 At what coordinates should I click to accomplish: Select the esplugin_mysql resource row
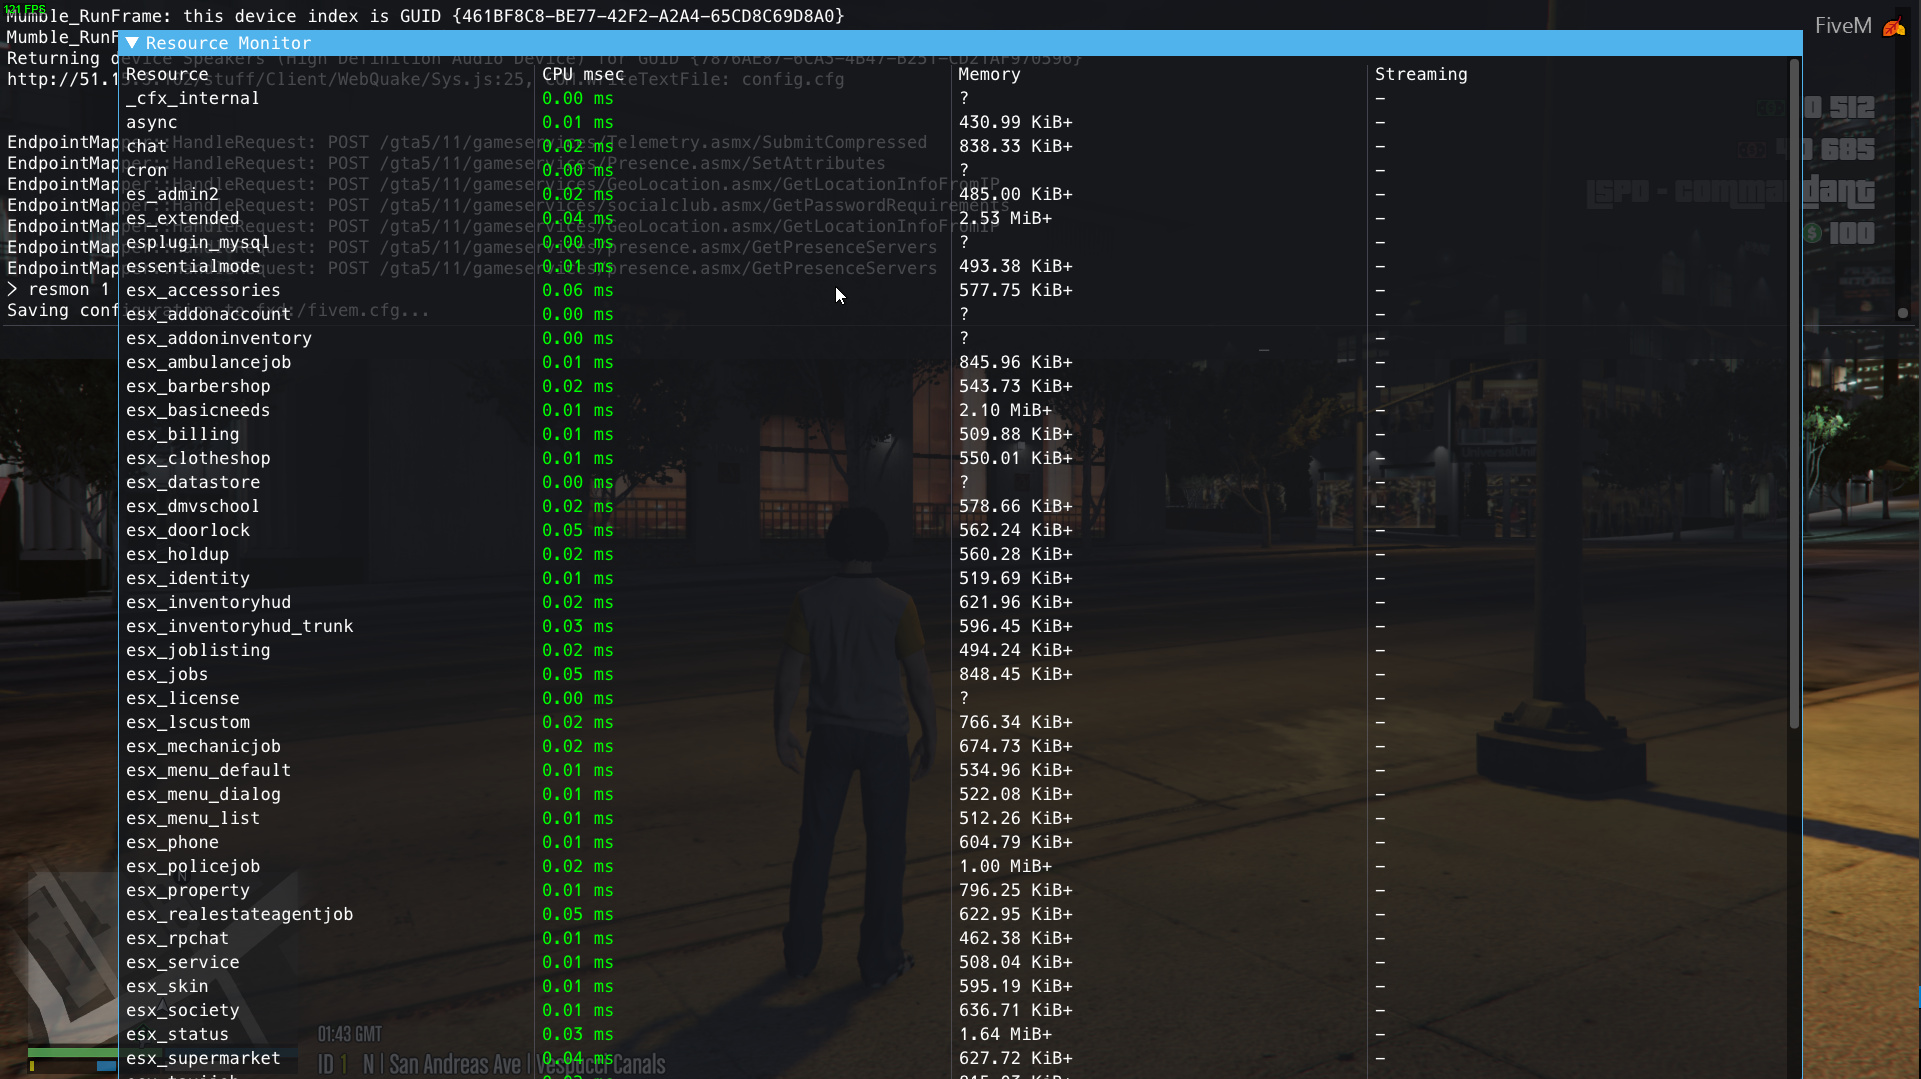point(955,242)
